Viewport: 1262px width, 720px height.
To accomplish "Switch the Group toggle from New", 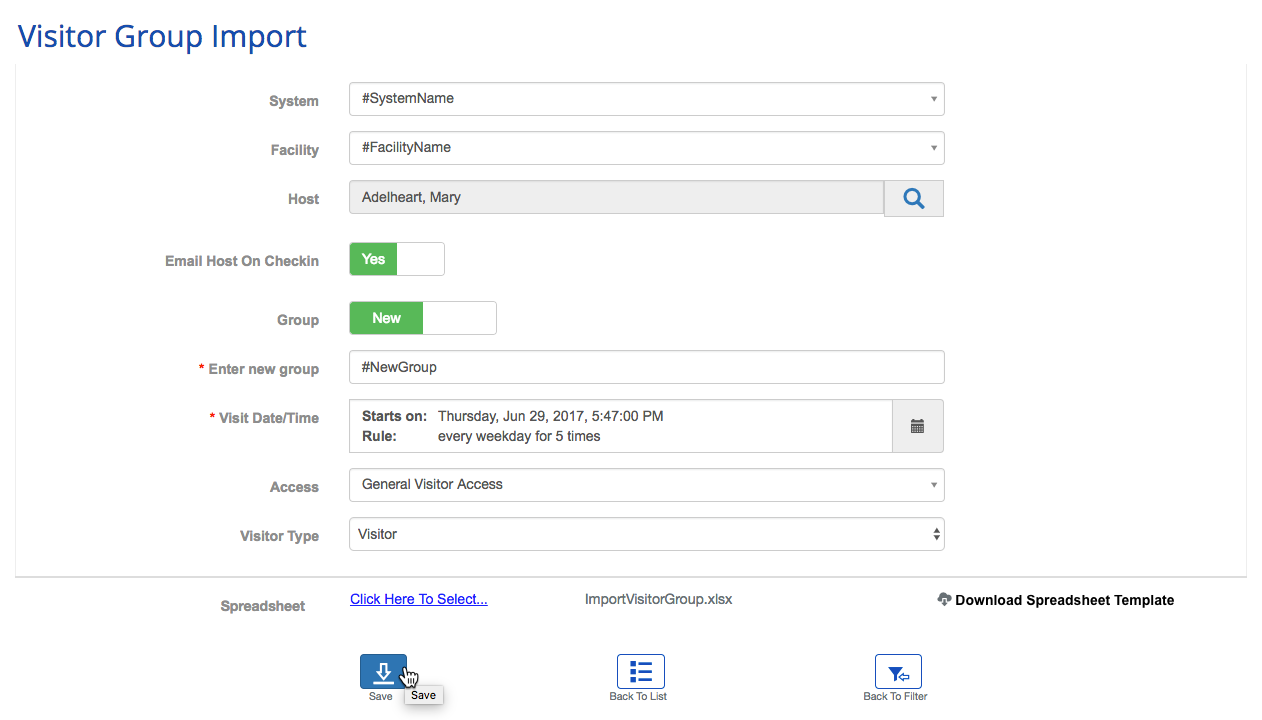I will (x=422, y=318).
